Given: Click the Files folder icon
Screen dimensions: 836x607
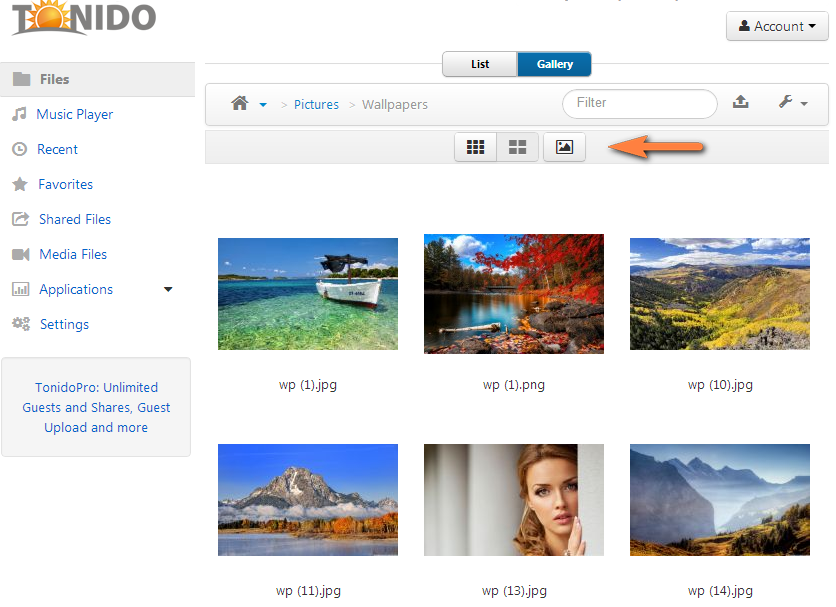Looking at the screenshot, I should (x=21, y=79).
